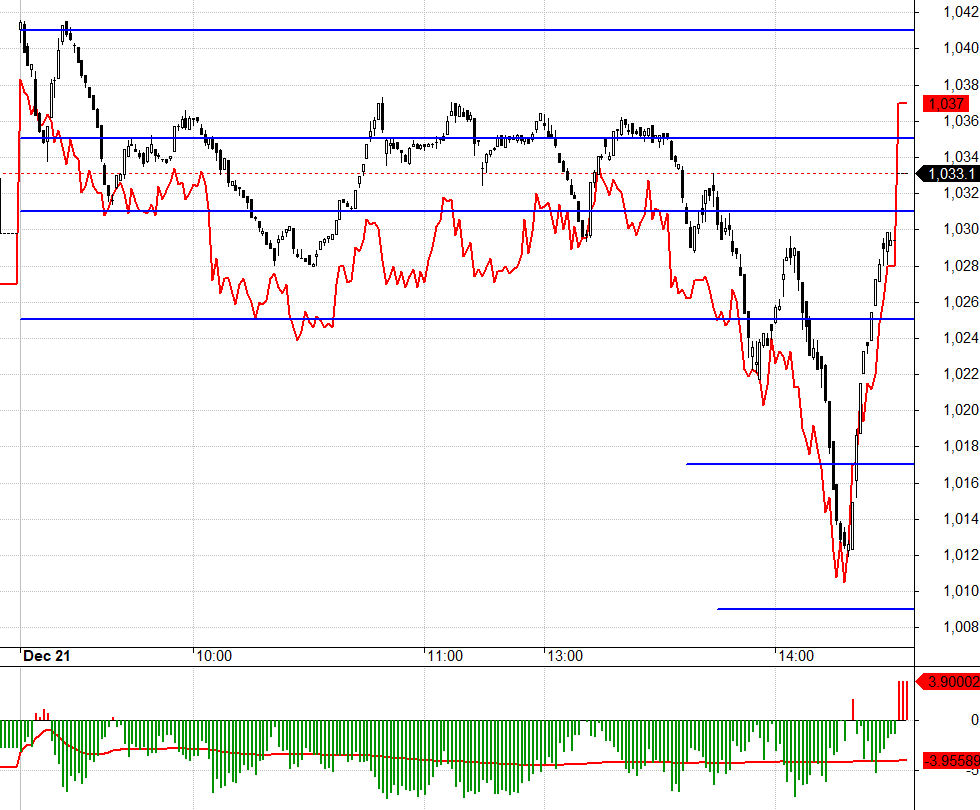Click the 13:00 time axis label
Viewport: 980px width, 810px height.
(565, 656)
